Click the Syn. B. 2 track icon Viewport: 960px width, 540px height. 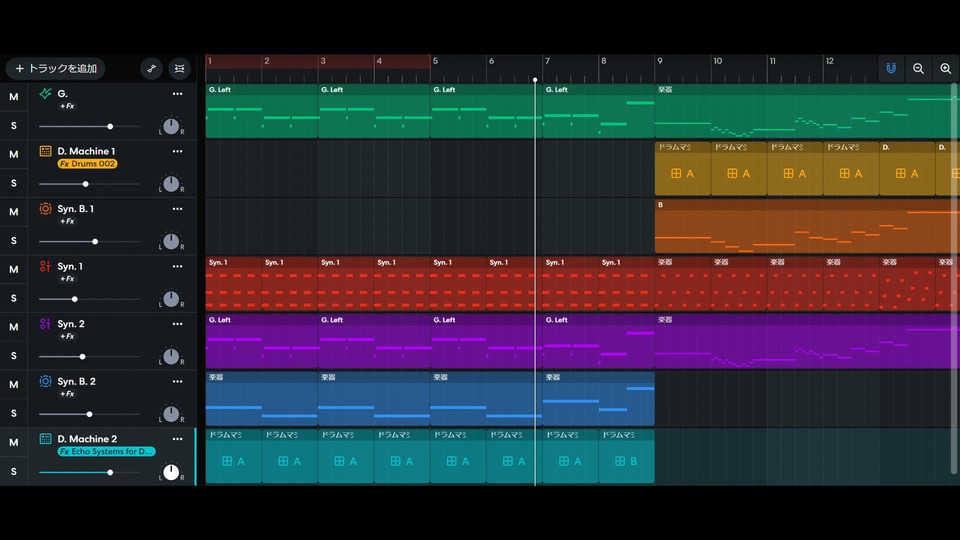pyautogui.click(x=45, y=382)
